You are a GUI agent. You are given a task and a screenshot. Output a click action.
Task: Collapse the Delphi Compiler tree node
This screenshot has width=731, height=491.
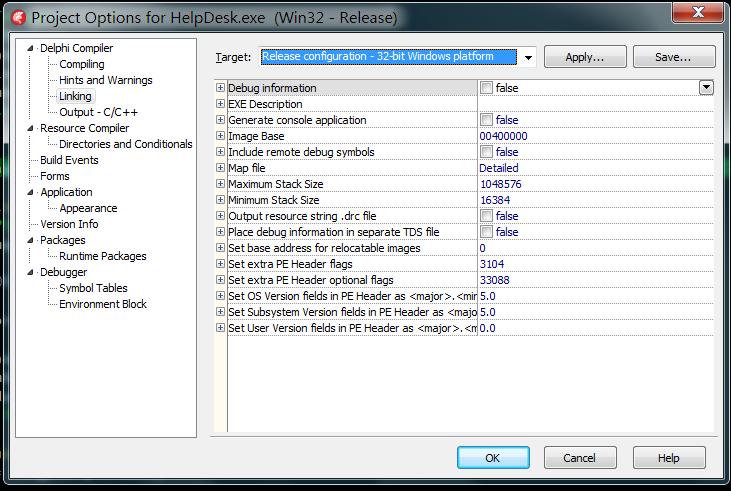pyautogui.click(x=30, y=48)
